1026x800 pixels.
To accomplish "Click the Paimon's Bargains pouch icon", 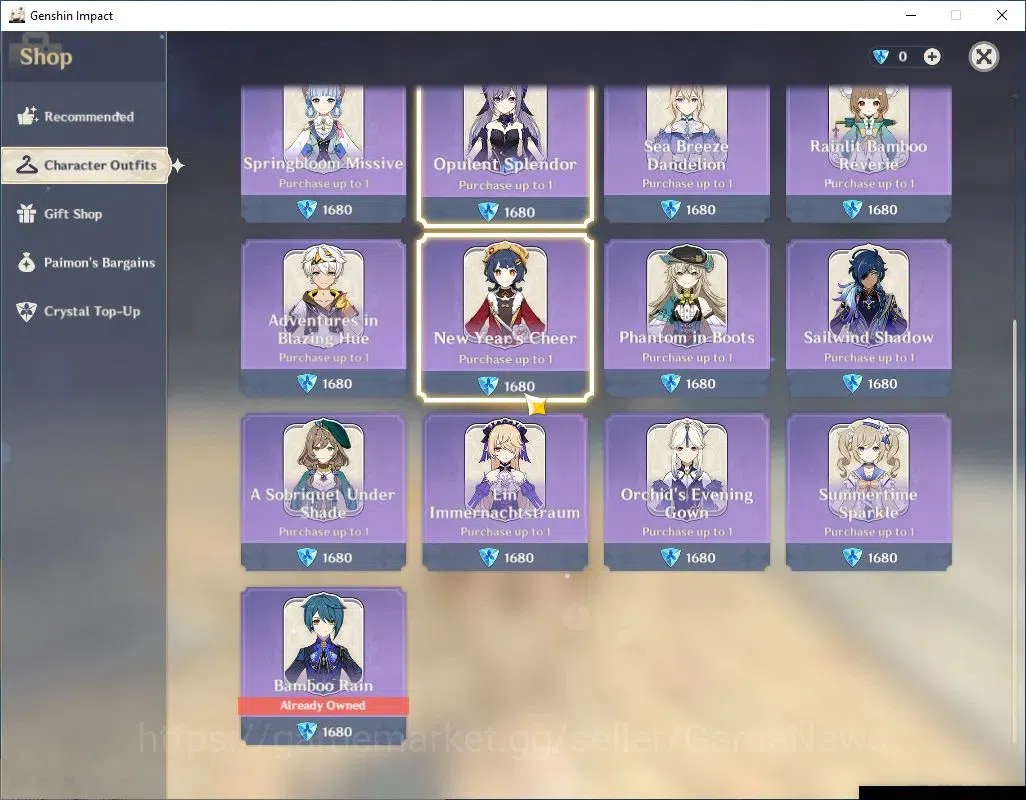I will click(x=26, y=262).
